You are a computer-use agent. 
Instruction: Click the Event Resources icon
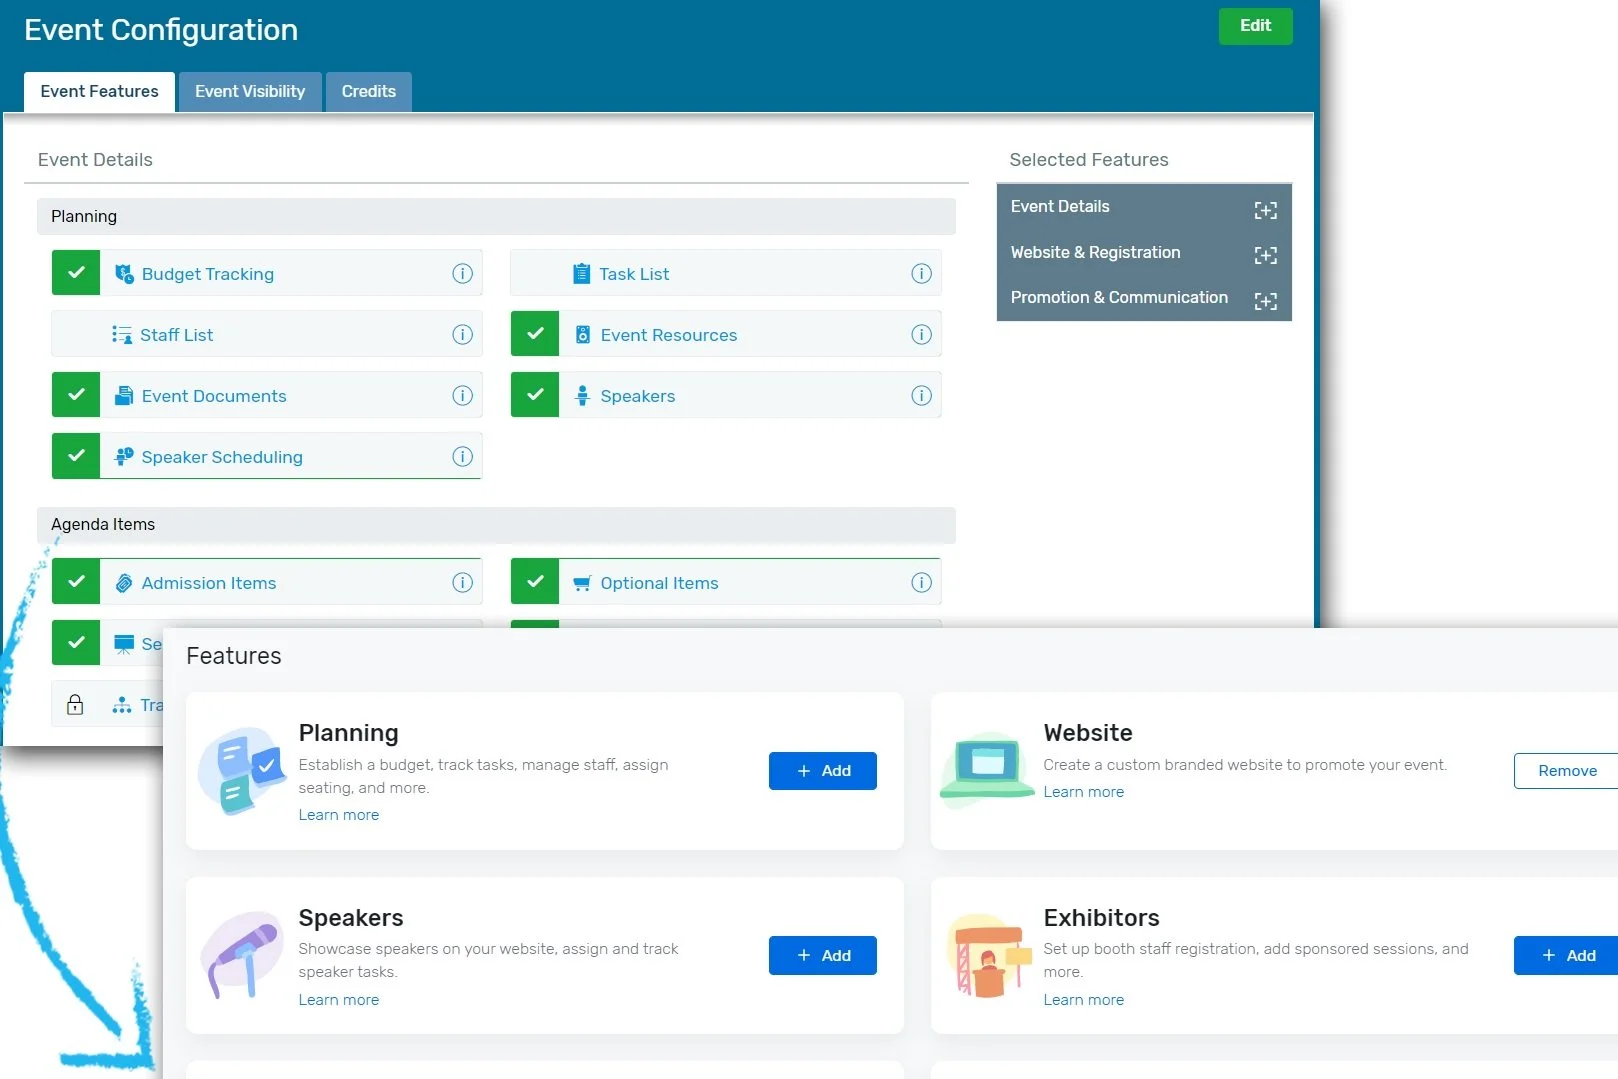(582, 334)
